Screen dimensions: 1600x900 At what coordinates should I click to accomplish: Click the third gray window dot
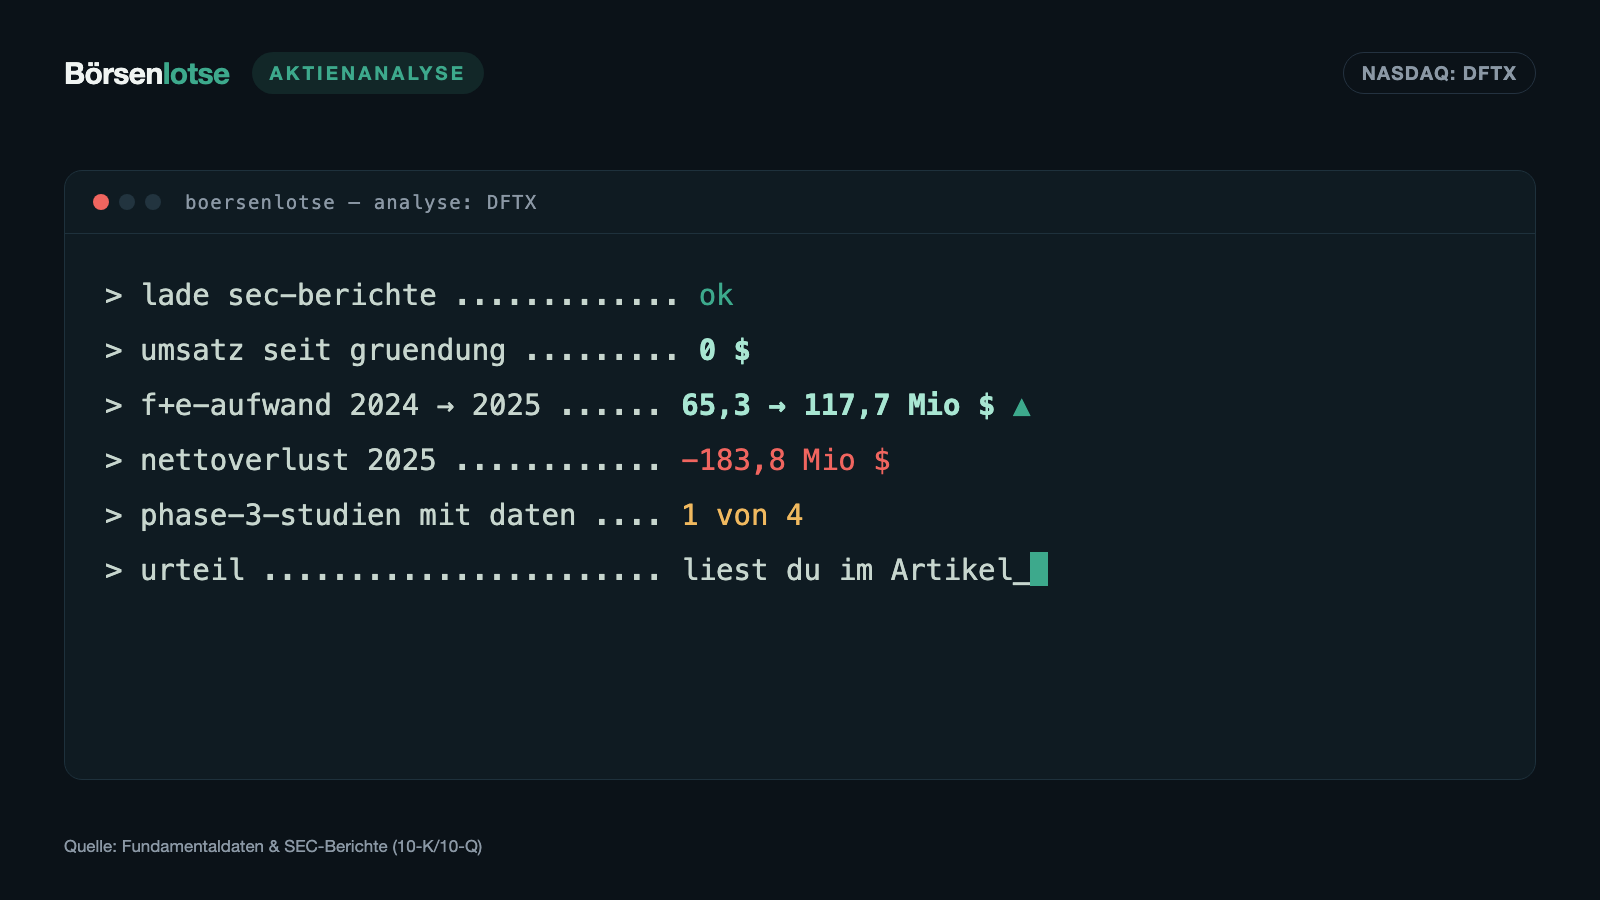click(153, 202)
